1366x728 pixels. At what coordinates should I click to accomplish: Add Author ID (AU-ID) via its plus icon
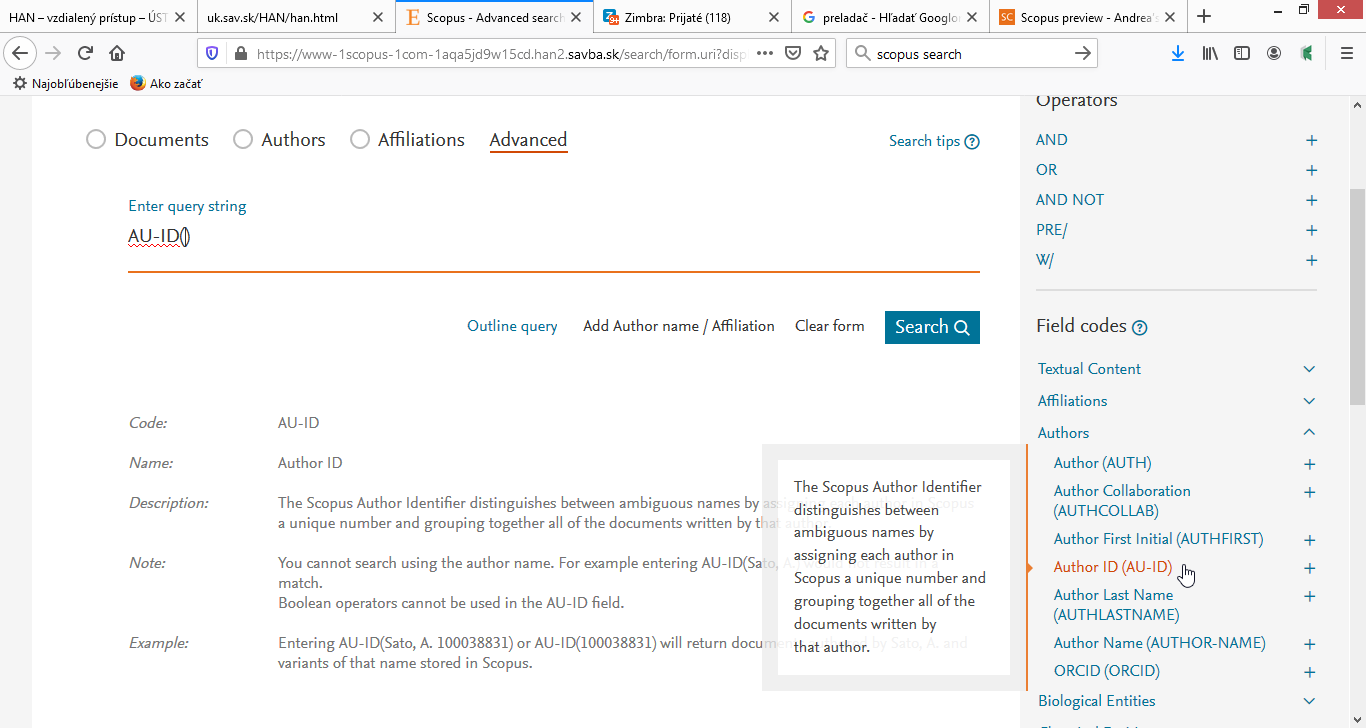tap(1310, 567)
